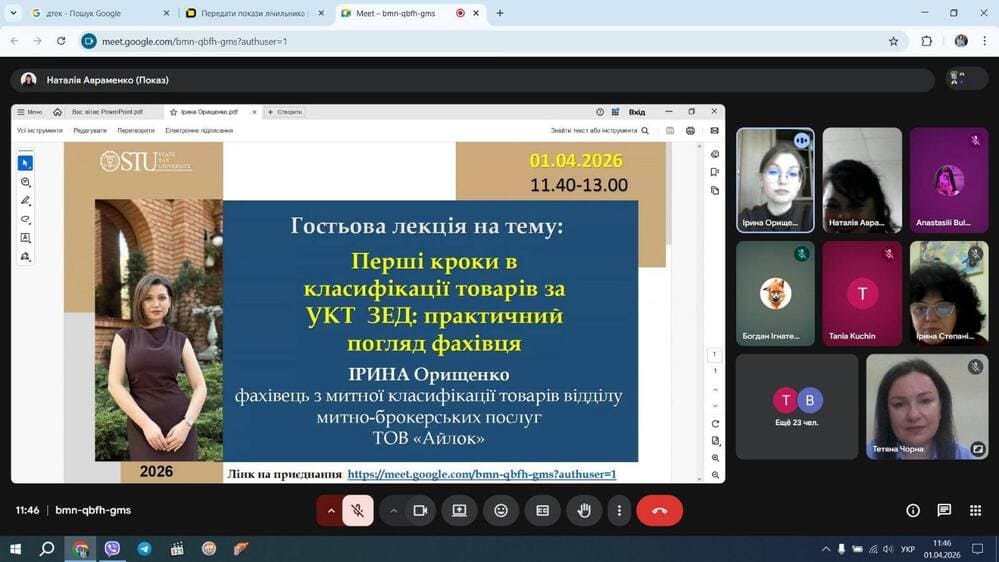Expand microphone audio settings arrow
This screenshot has height=562, width=999.
331,510
